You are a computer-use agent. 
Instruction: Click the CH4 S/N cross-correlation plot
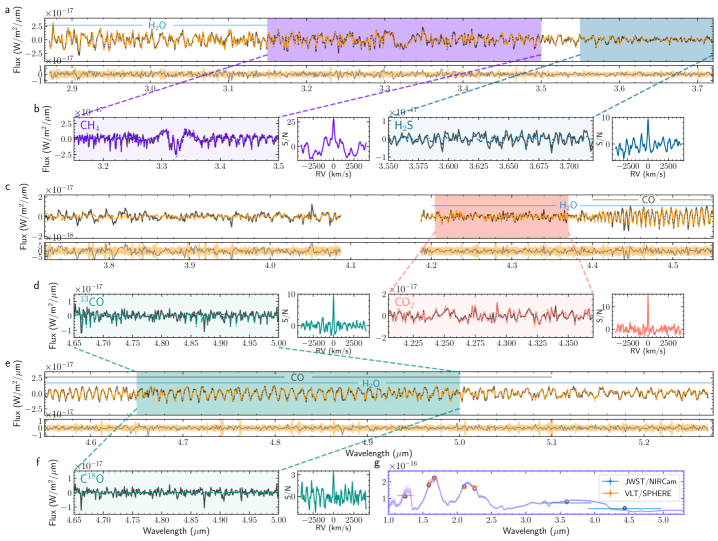[333, 139]
